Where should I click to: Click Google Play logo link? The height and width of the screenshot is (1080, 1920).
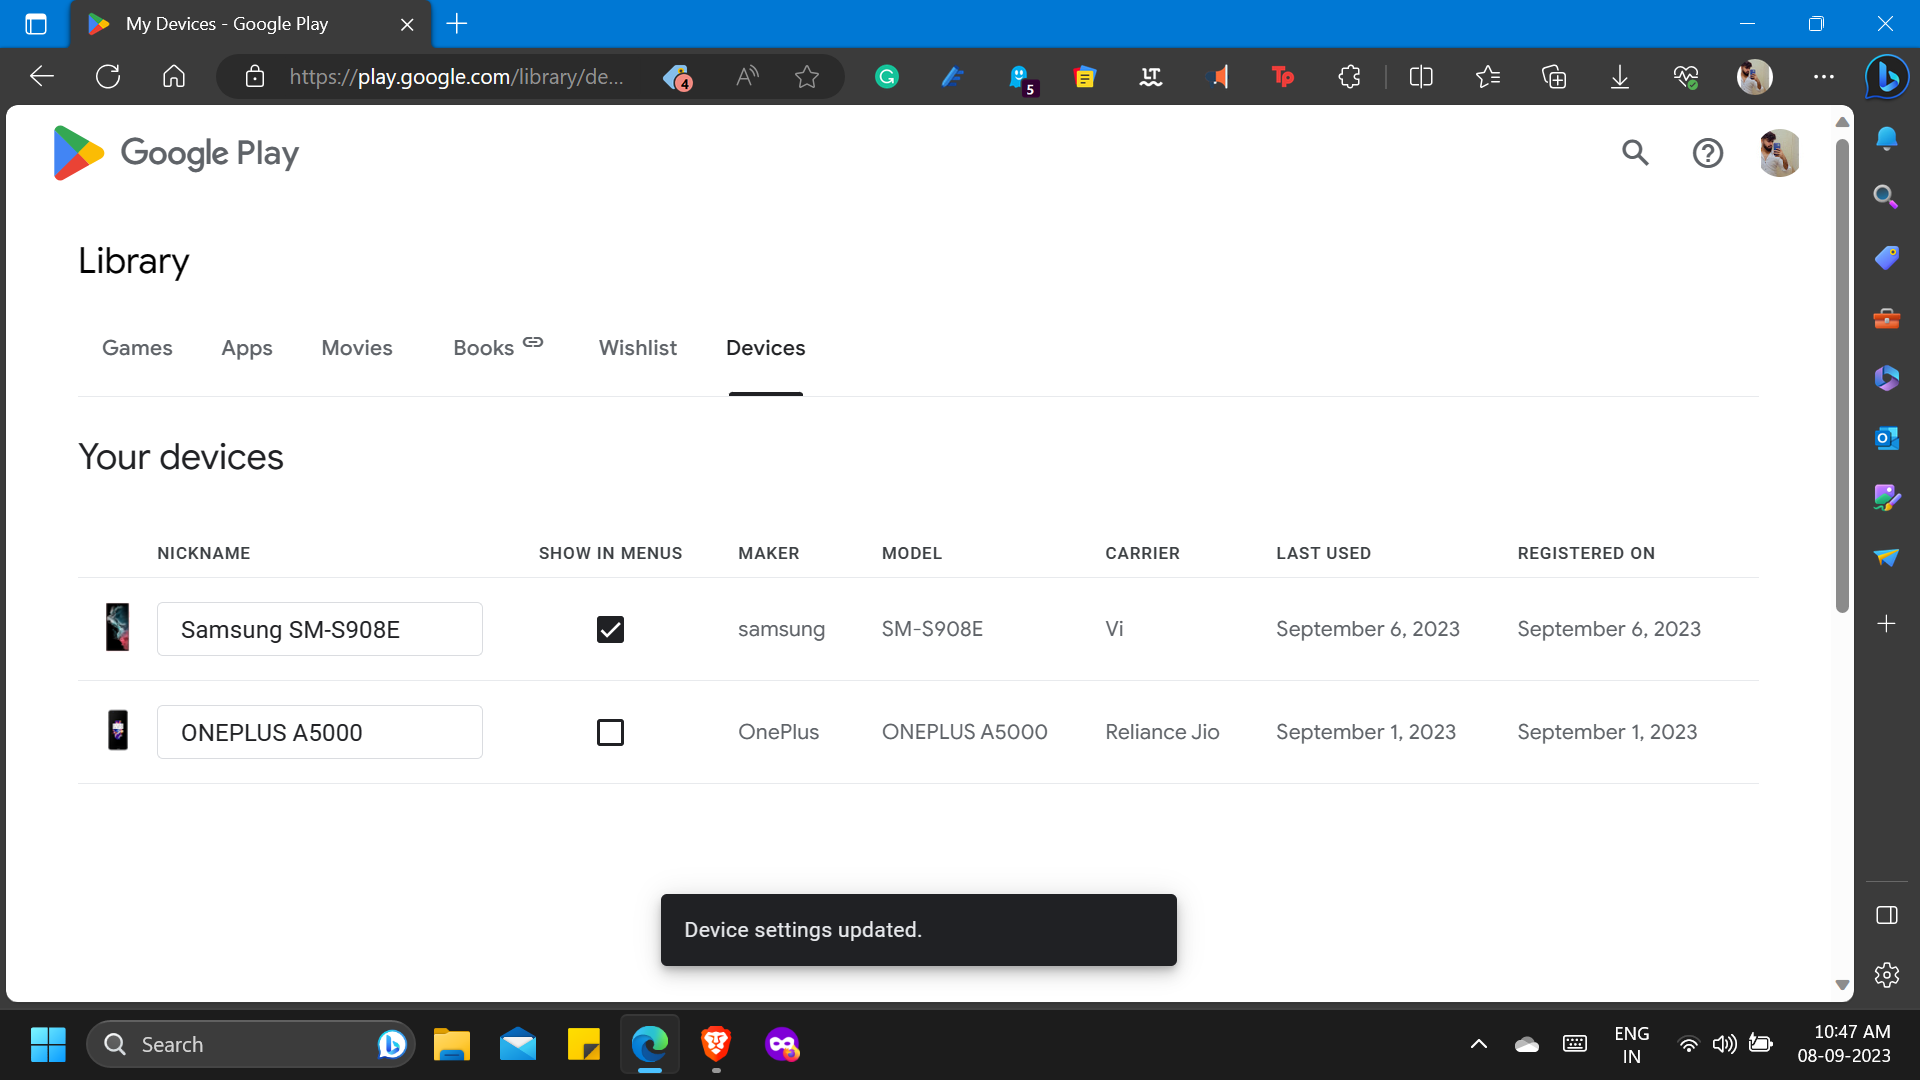(176, 153)
